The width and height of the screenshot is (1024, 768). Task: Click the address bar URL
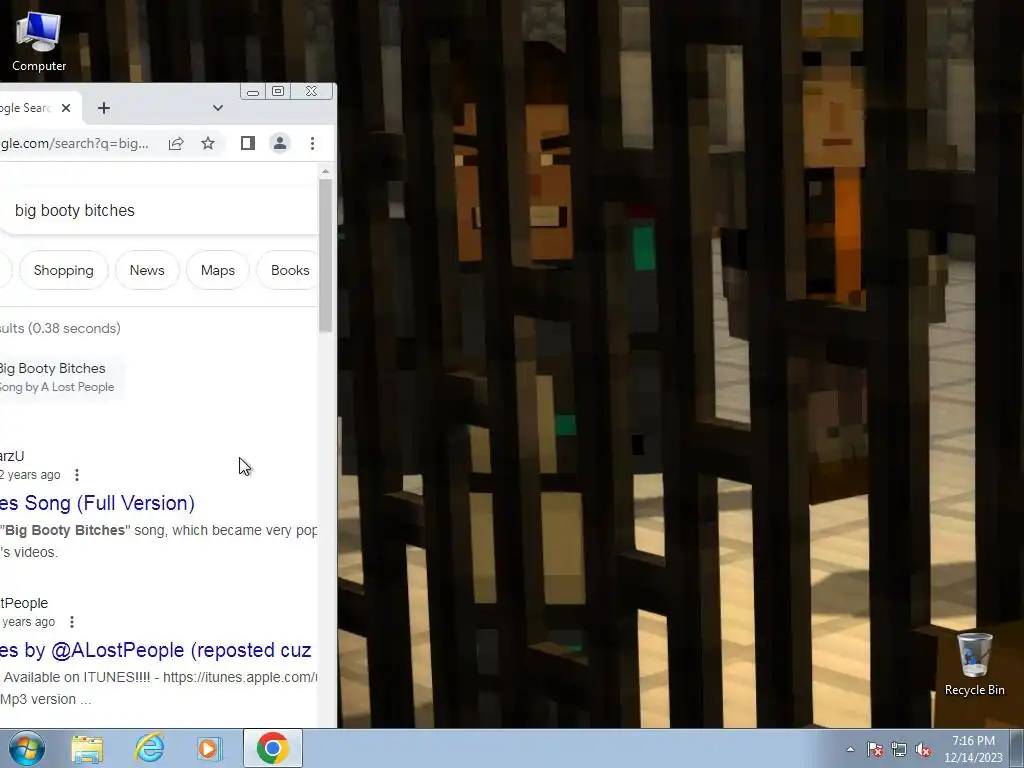74,143
